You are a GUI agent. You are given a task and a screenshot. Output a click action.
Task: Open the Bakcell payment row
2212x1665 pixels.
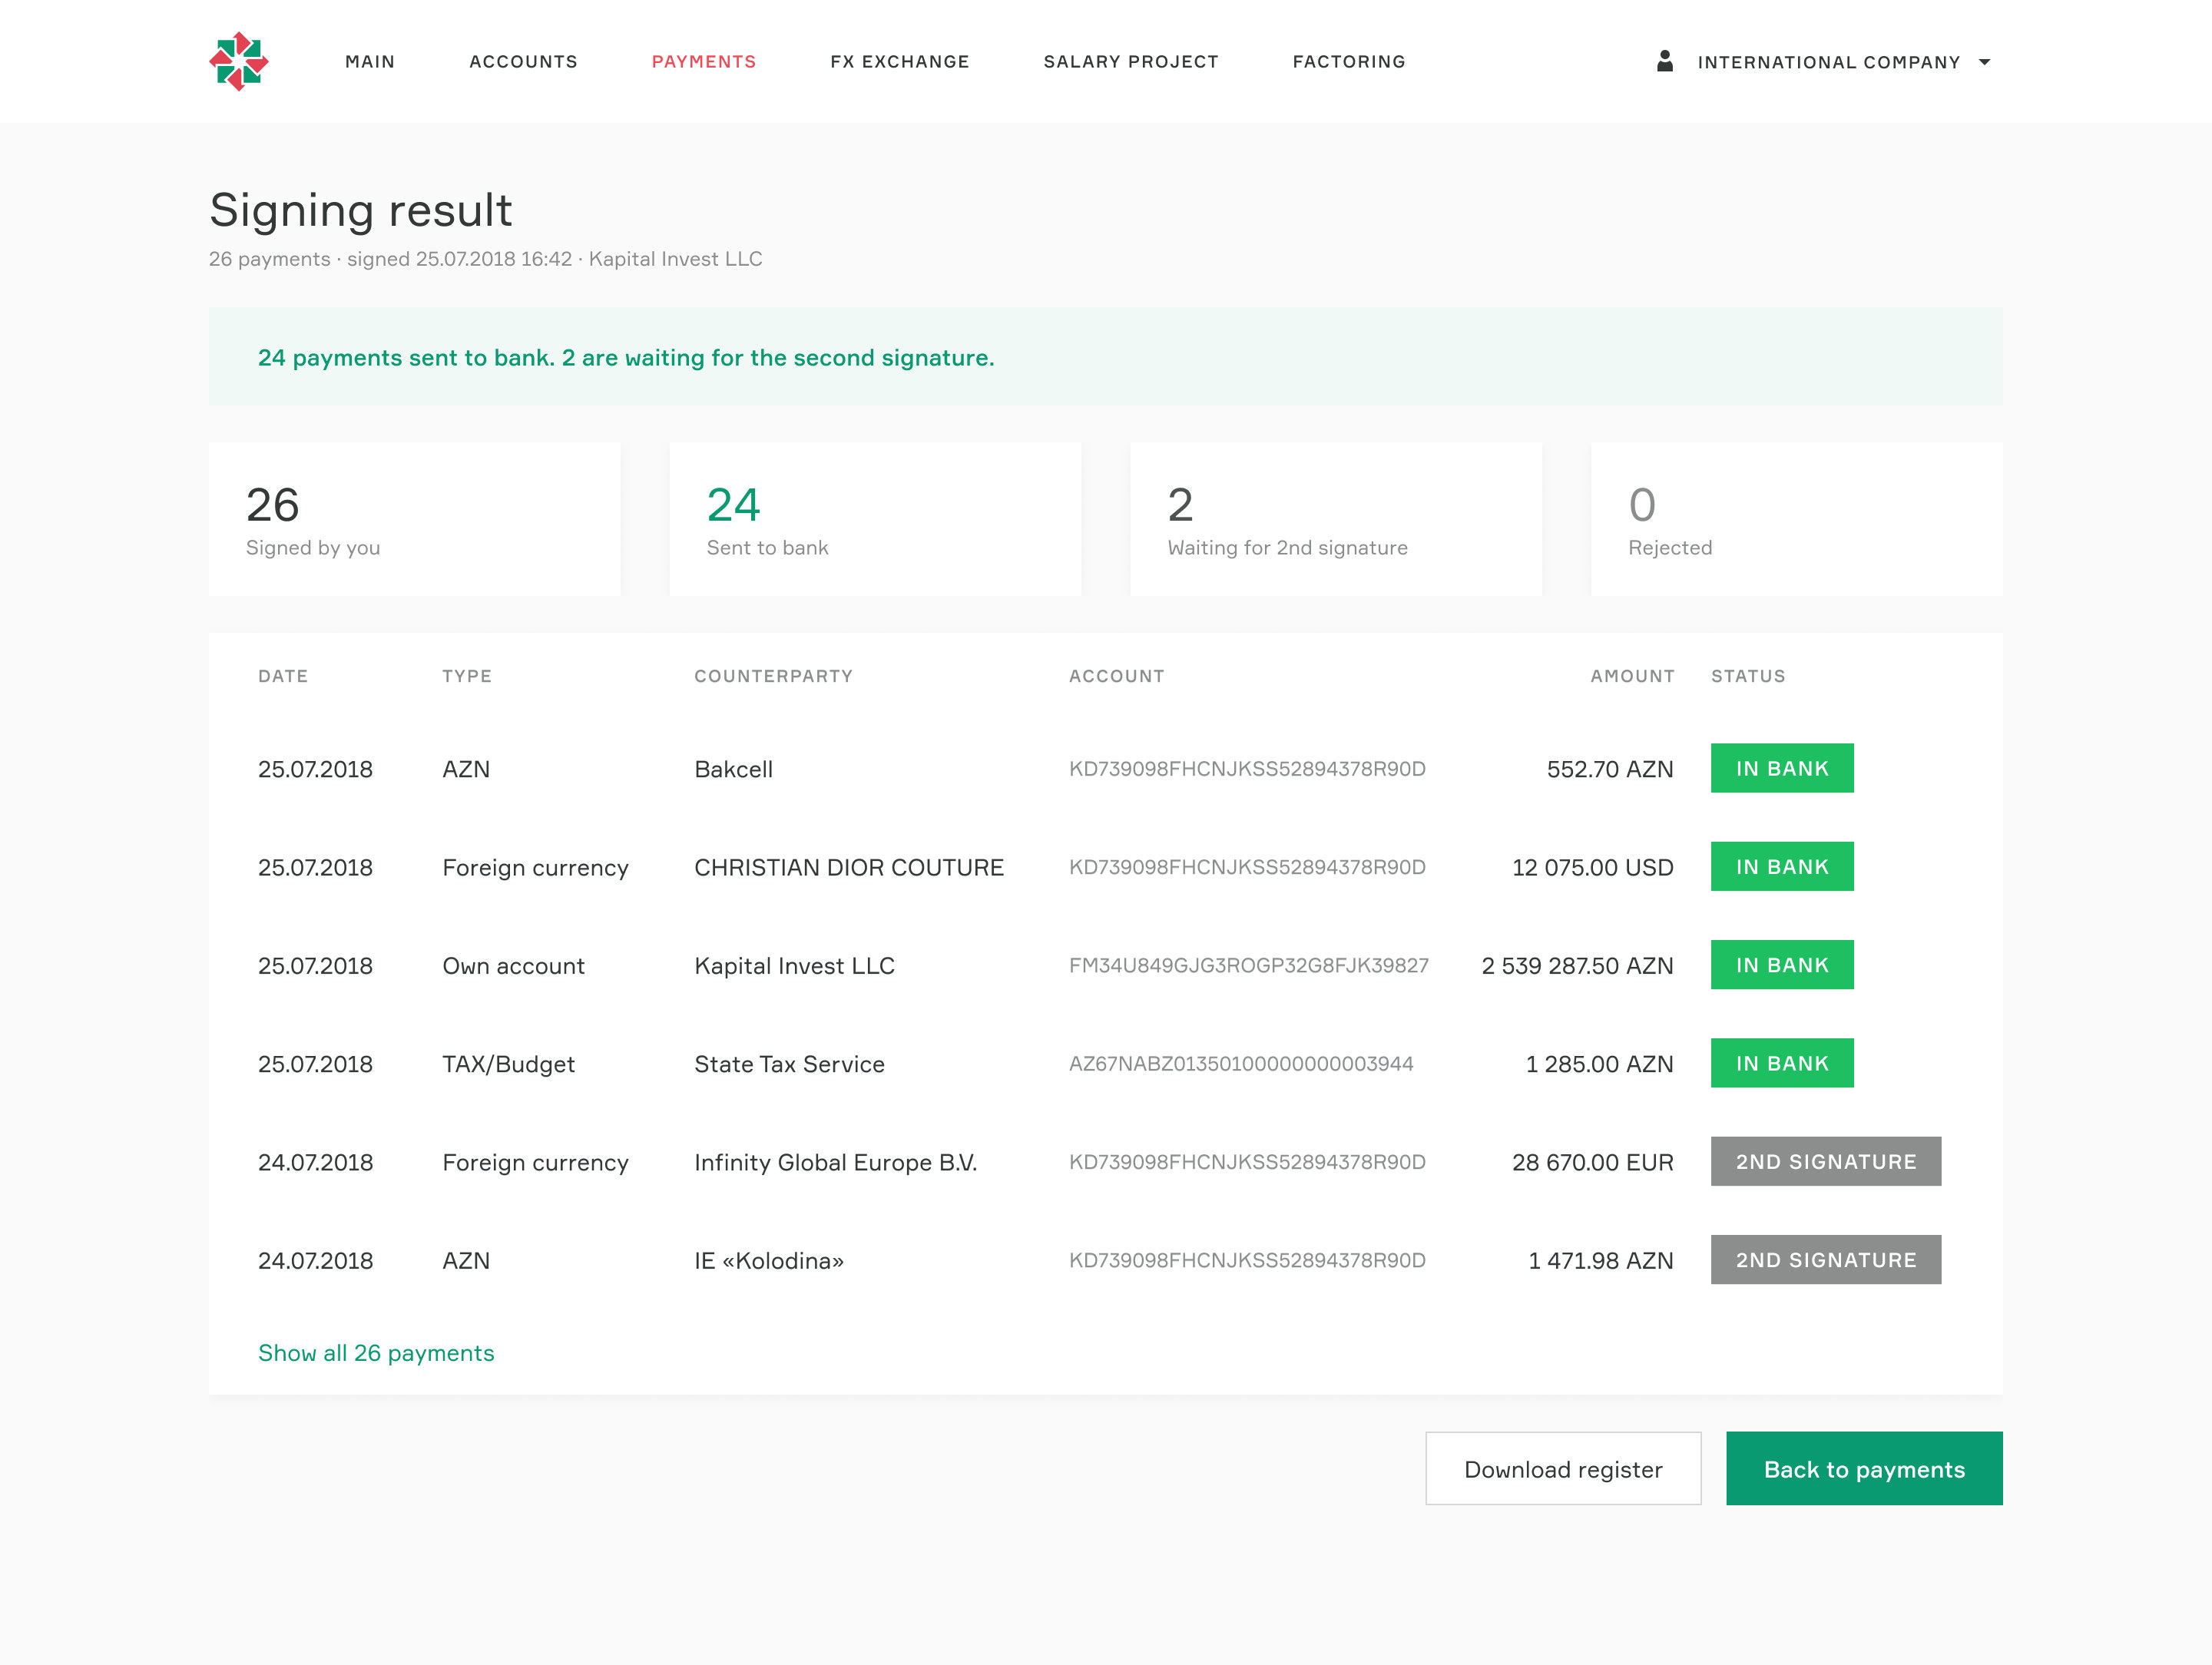click(x=1105, y=768)
